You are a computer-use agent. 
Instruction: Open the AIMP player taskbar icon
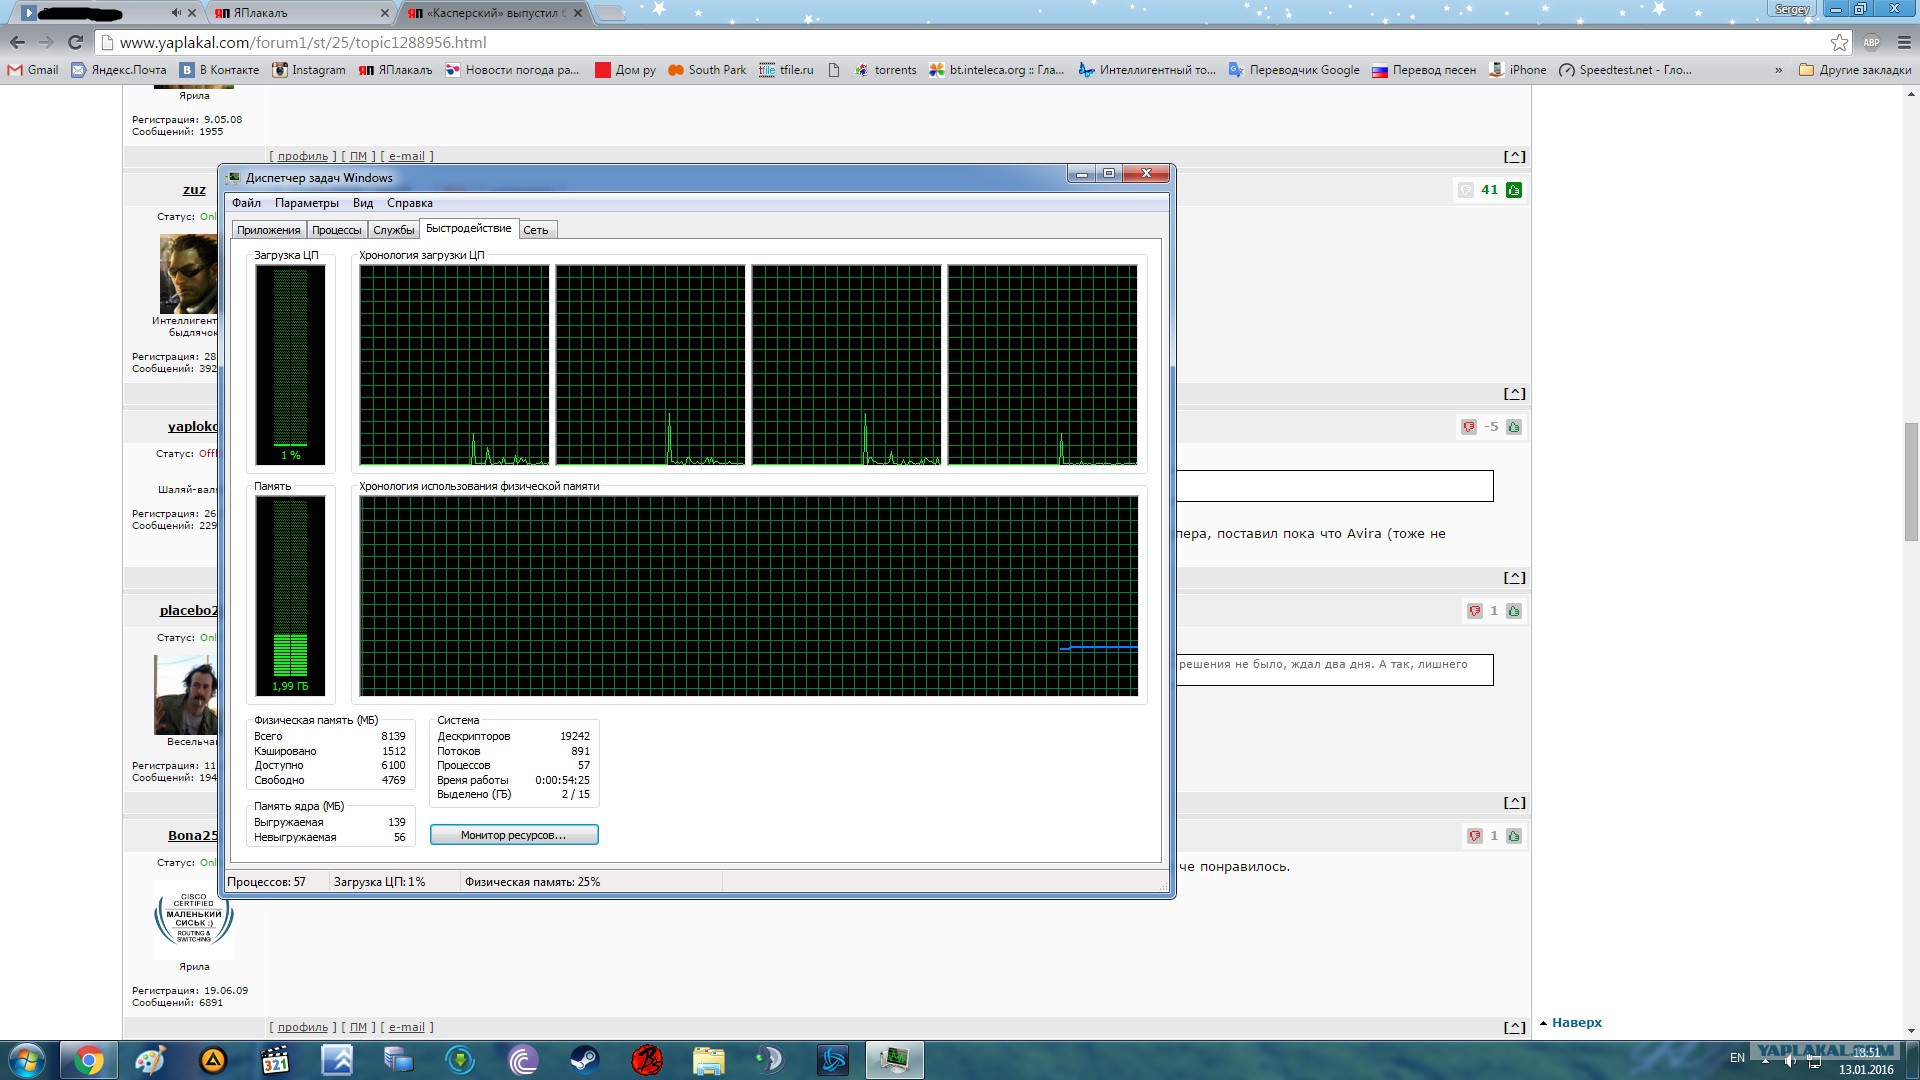(x=213, y=1060)
